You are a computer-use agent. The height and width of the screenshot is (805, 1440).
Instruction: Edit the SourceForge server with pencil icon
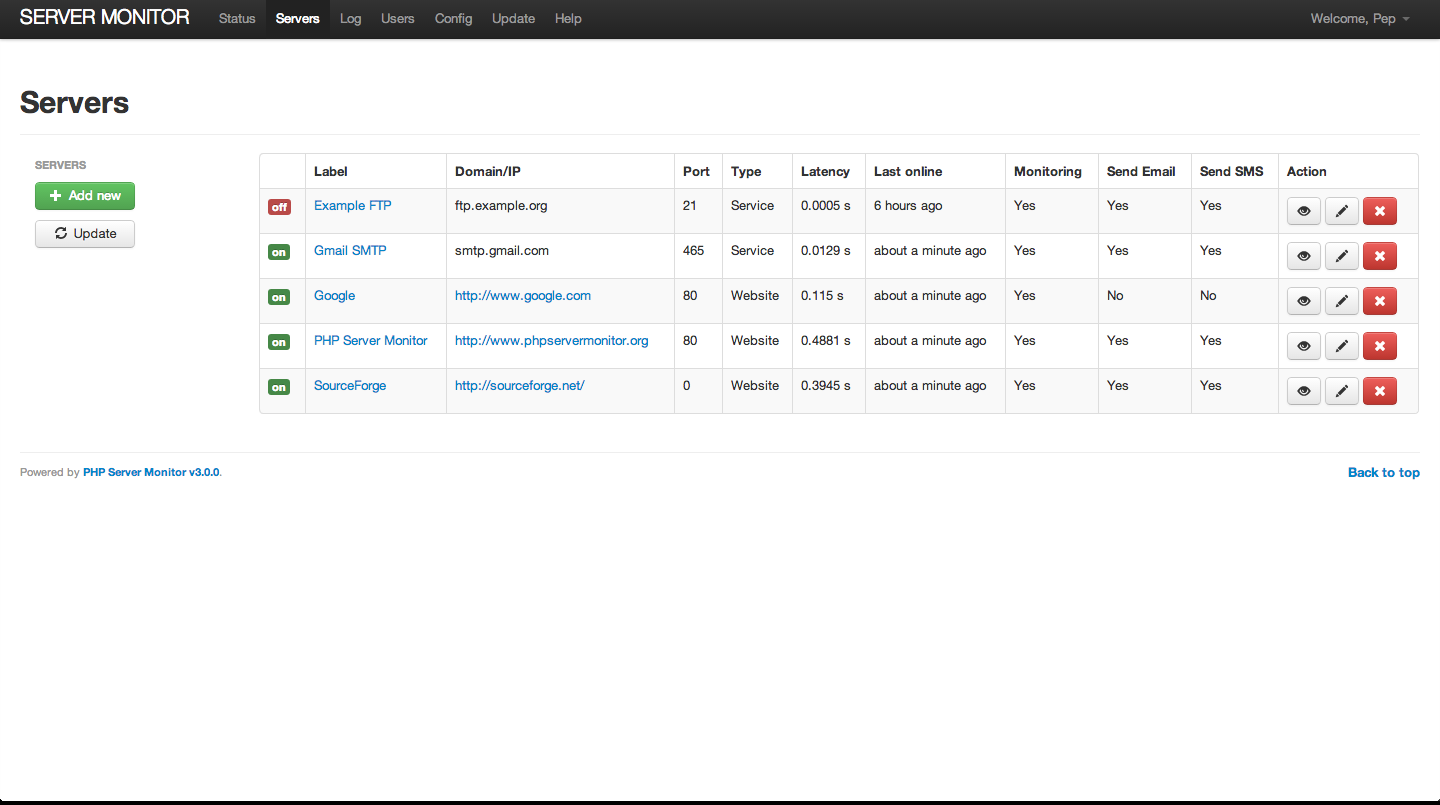1341,391
